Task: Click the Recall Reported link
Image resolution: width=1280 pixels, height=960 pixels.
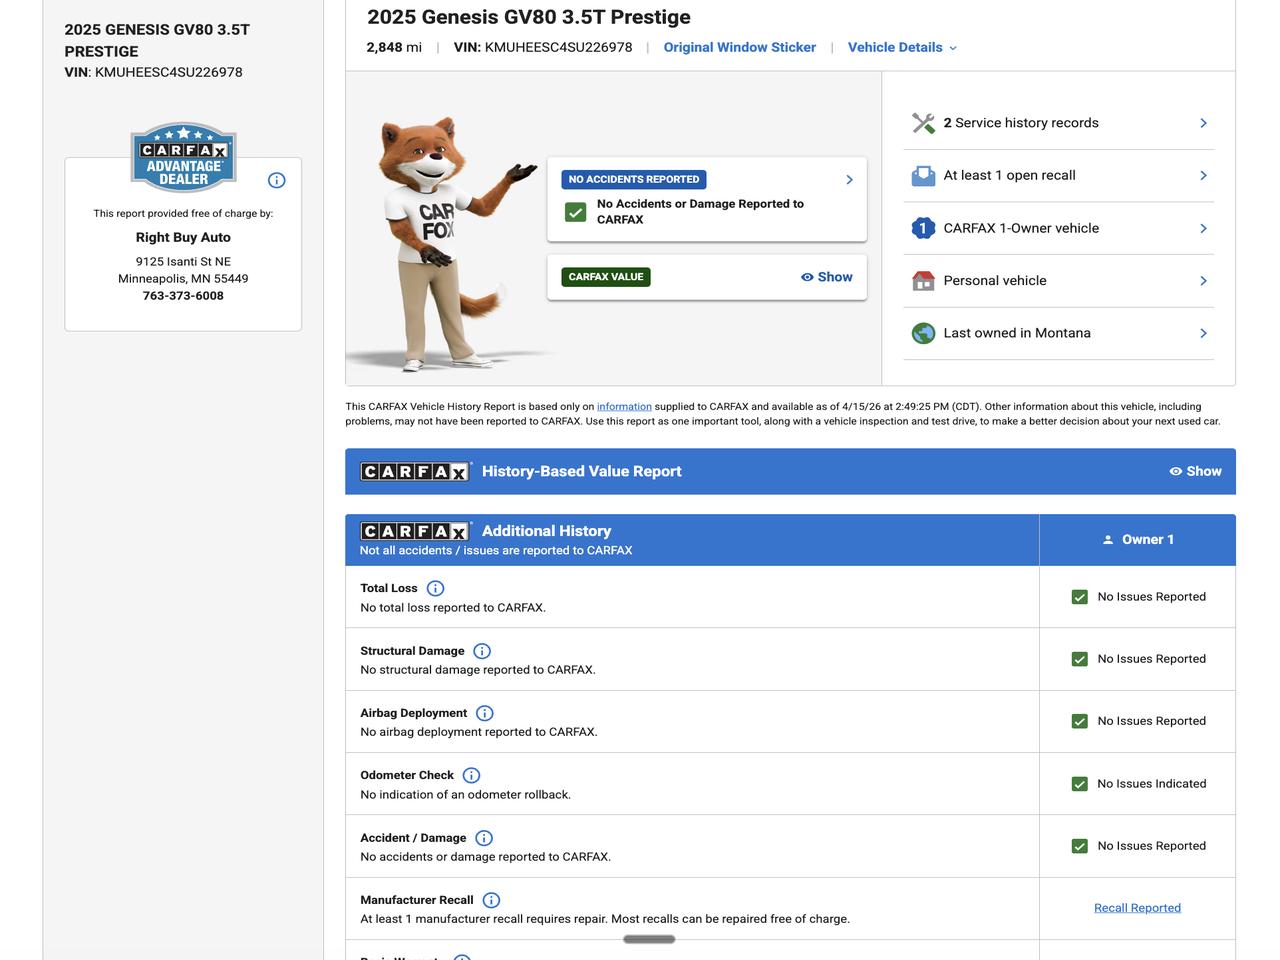Action: pos(1137,908)
